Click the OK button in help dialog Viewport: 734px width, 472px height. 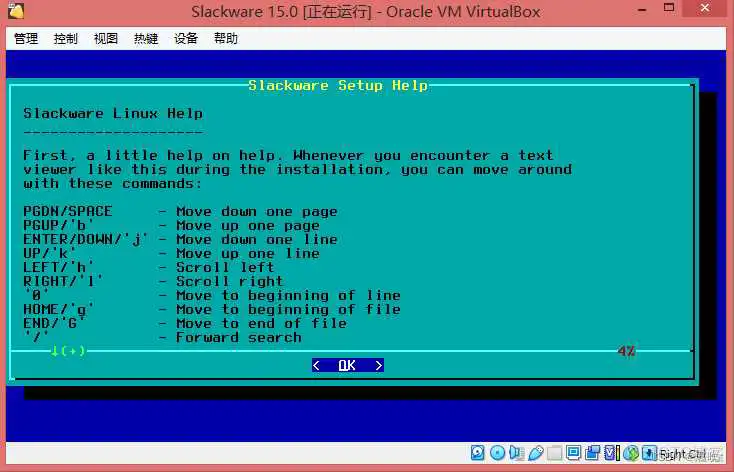point(348,365)
